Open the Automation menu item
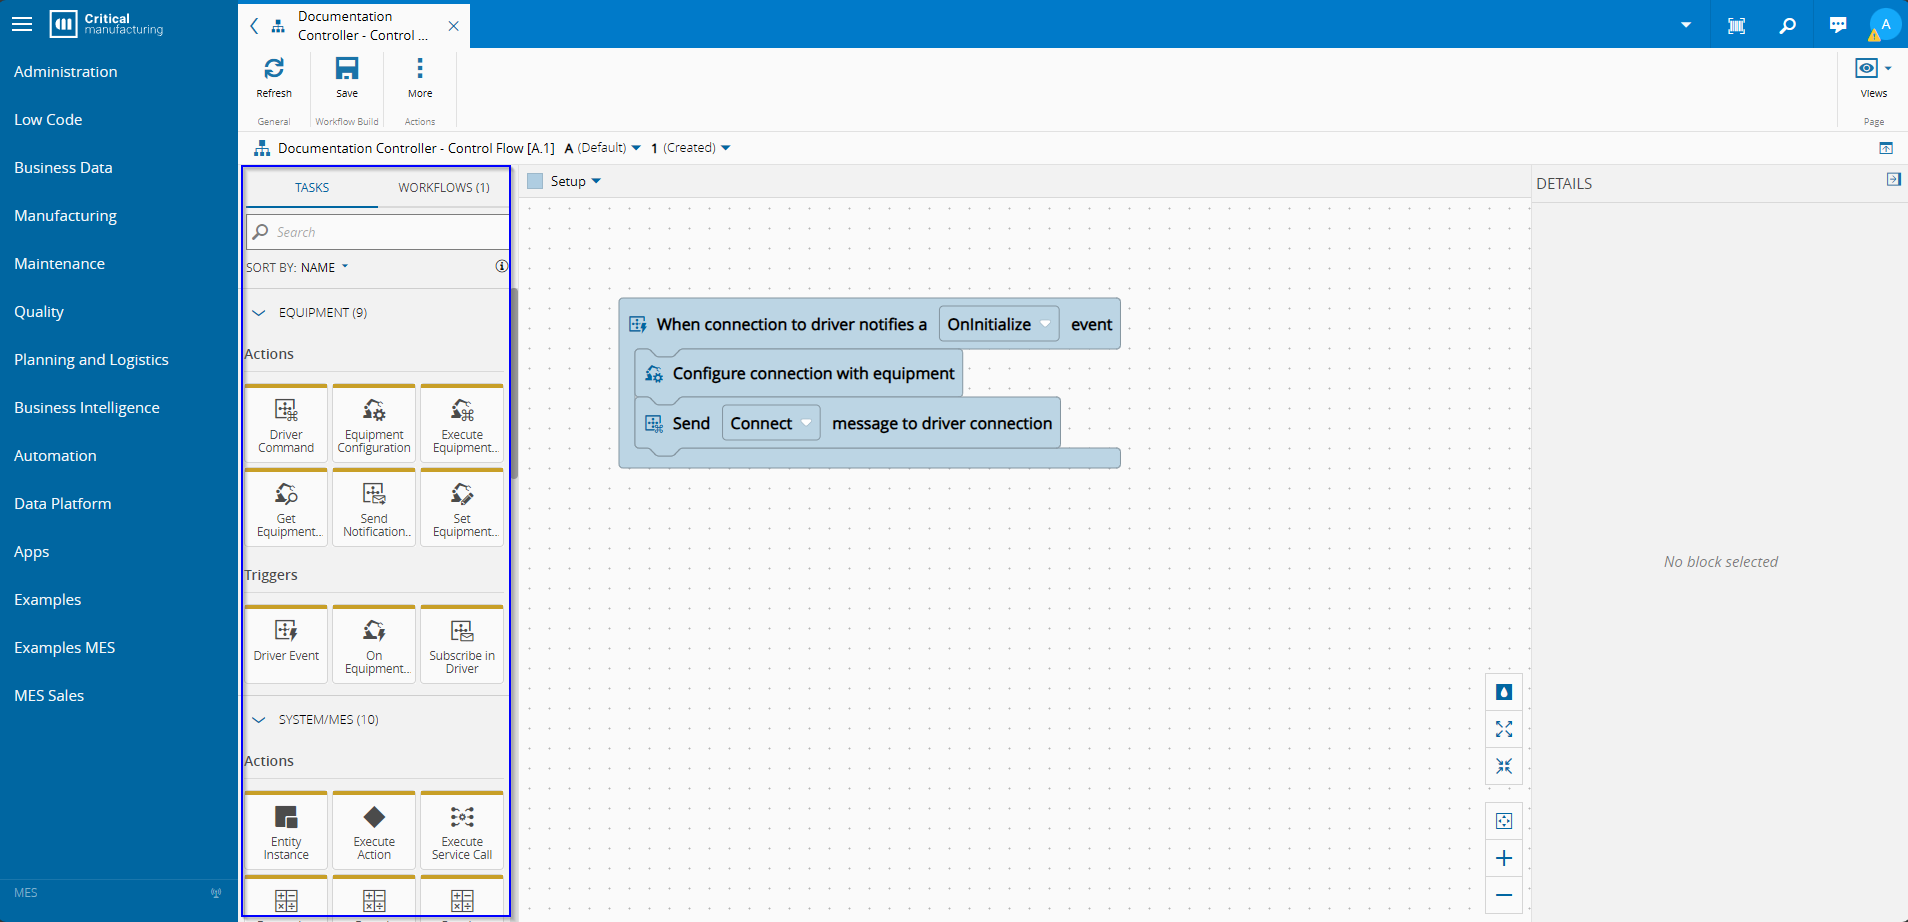Viewport: 1908px width, 922px height. (55, 456)
